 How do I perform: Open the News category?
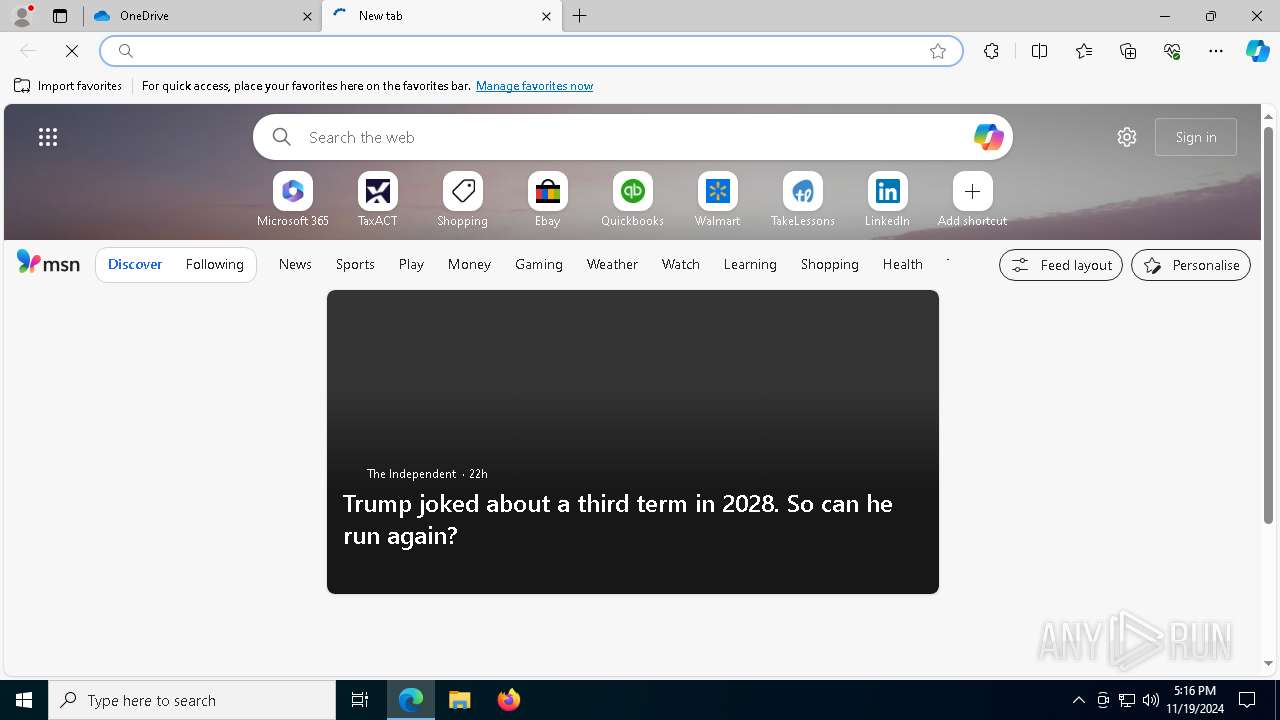pyautogui.click(x=295, y=264)
